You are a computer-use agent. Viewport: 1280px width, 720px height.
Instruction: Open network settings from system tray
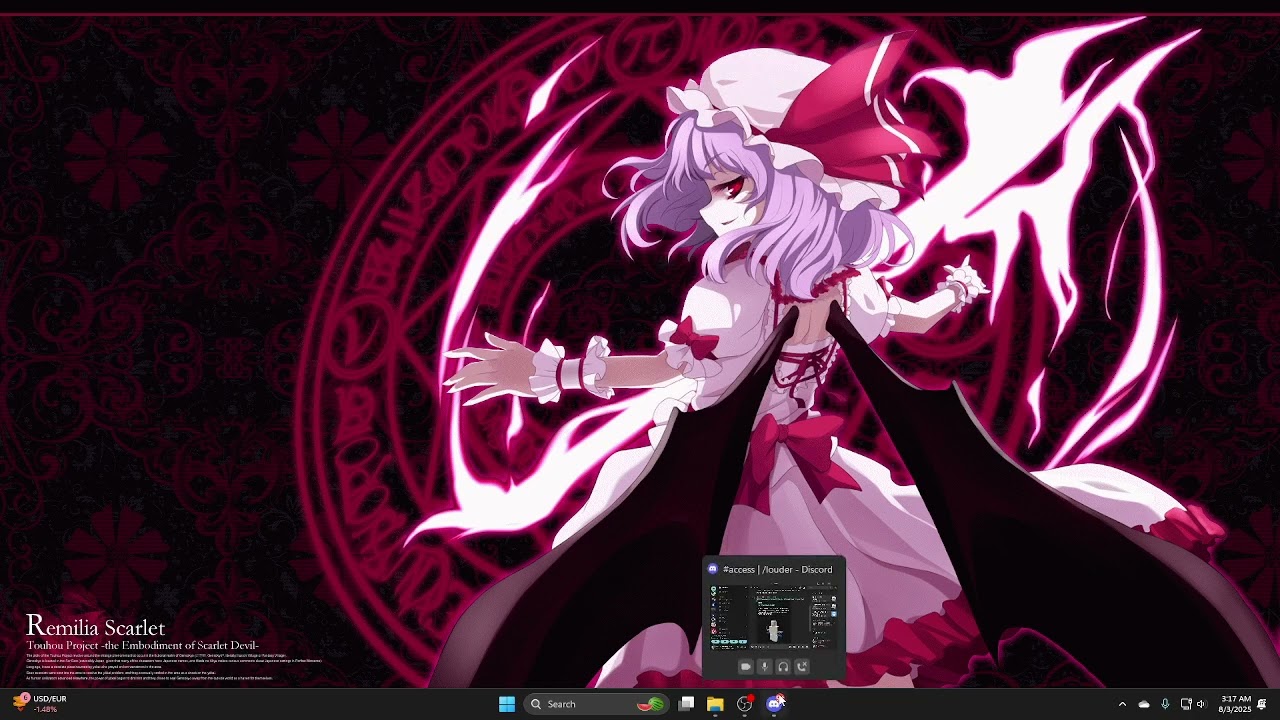(1186, 704)
